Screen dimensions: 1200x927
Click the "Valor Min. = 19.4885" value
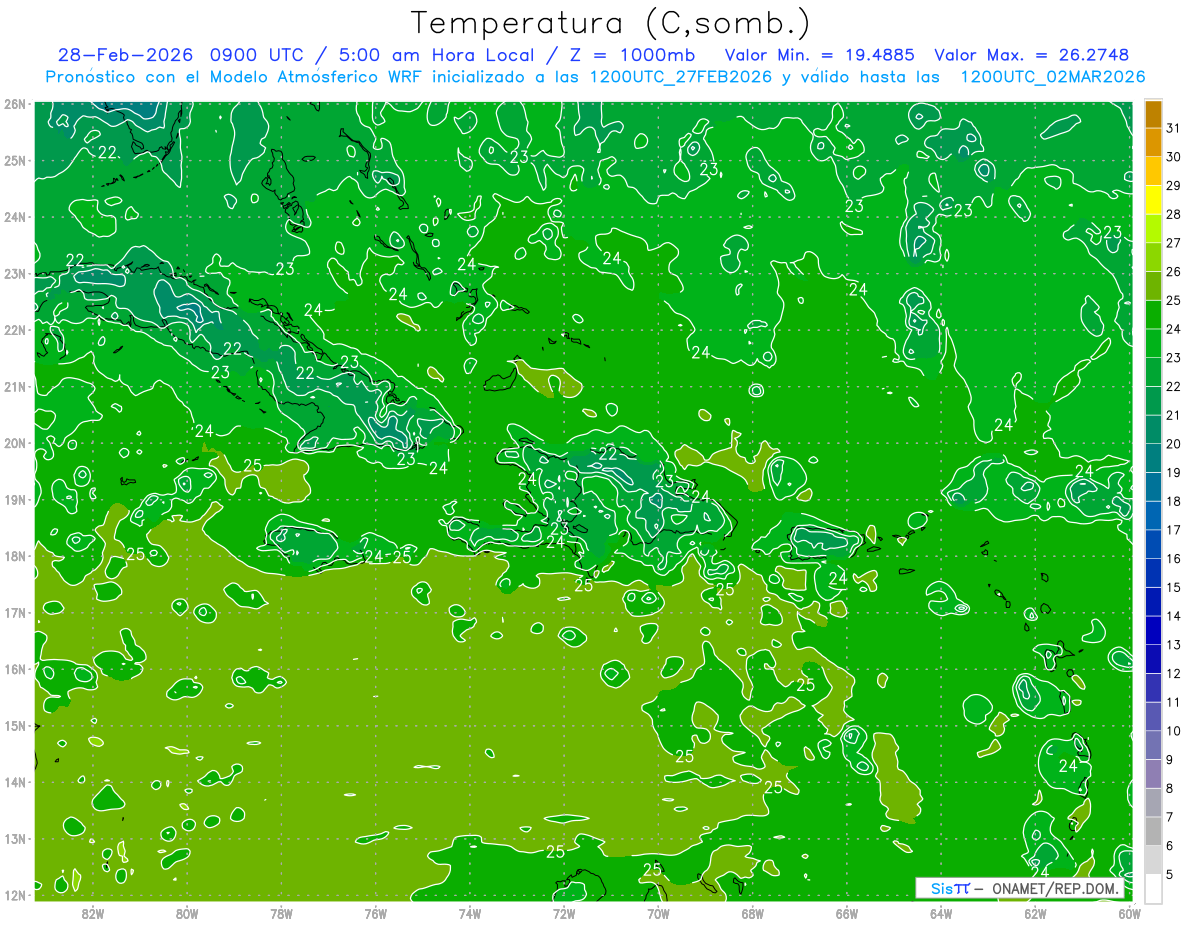click(x=819, y=55)
